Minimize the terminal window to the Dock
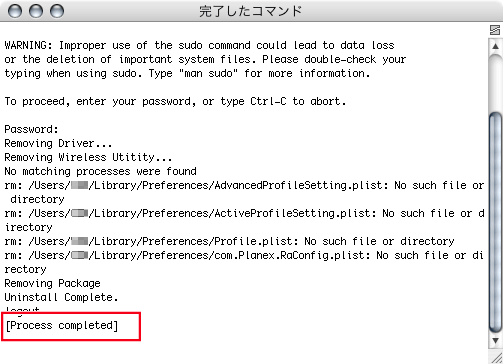 click(36, 11)
